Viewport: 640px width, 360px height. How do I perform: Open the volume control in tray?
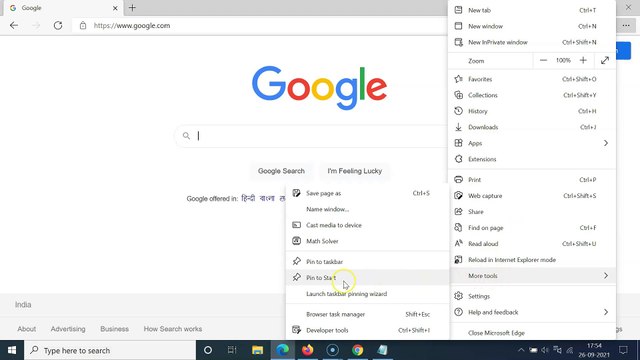(x=545, y=350)
